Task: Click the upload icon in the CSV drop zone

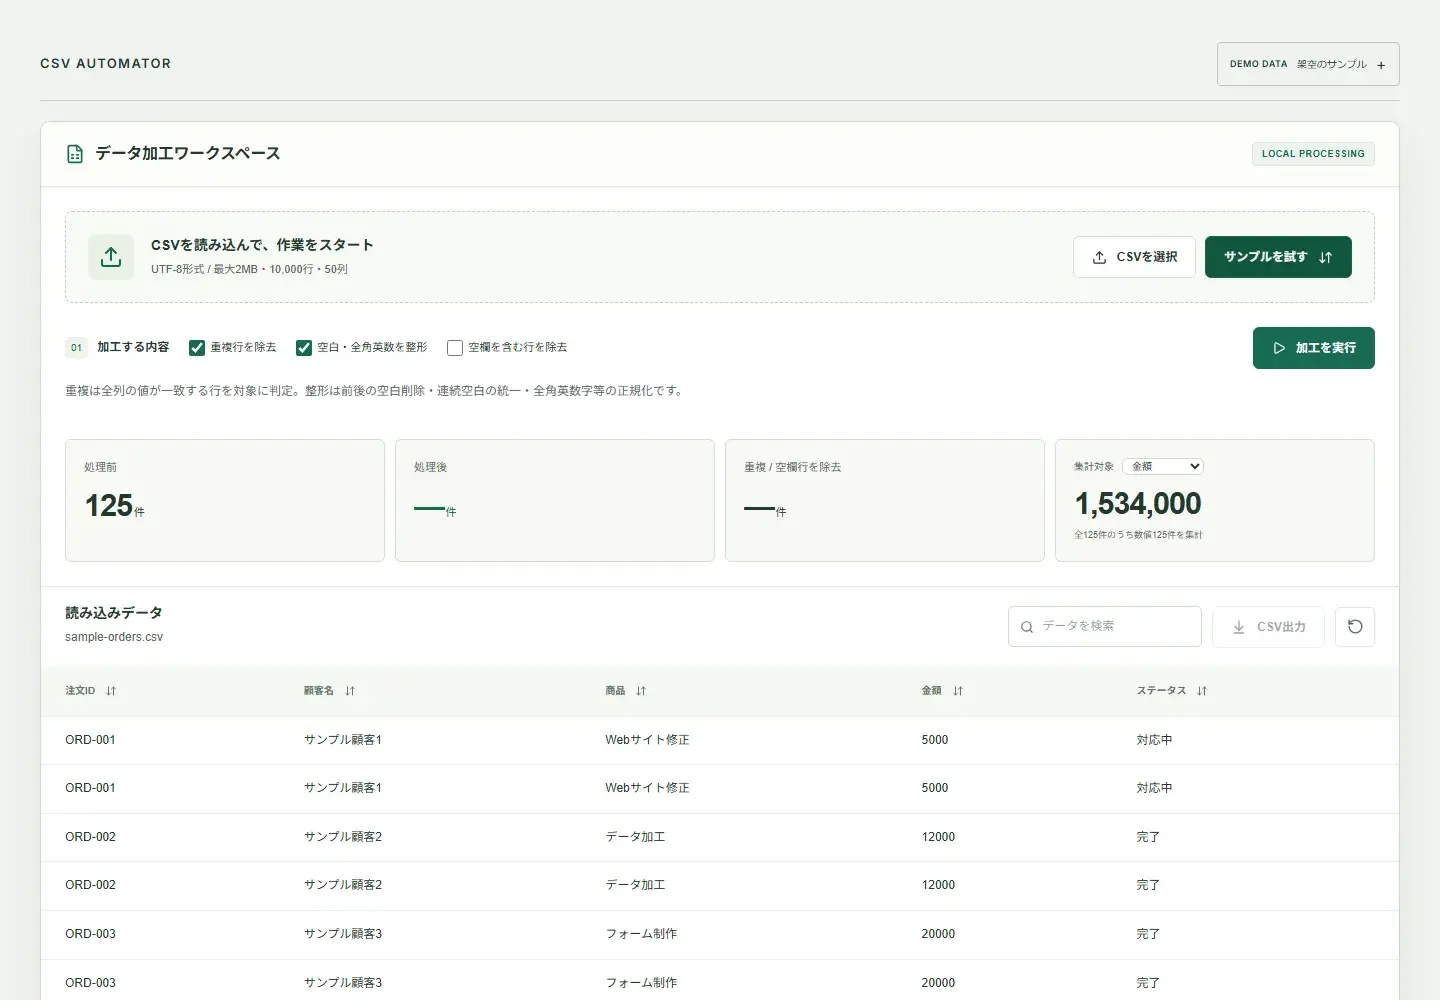Action: click(x=111, y=257)
